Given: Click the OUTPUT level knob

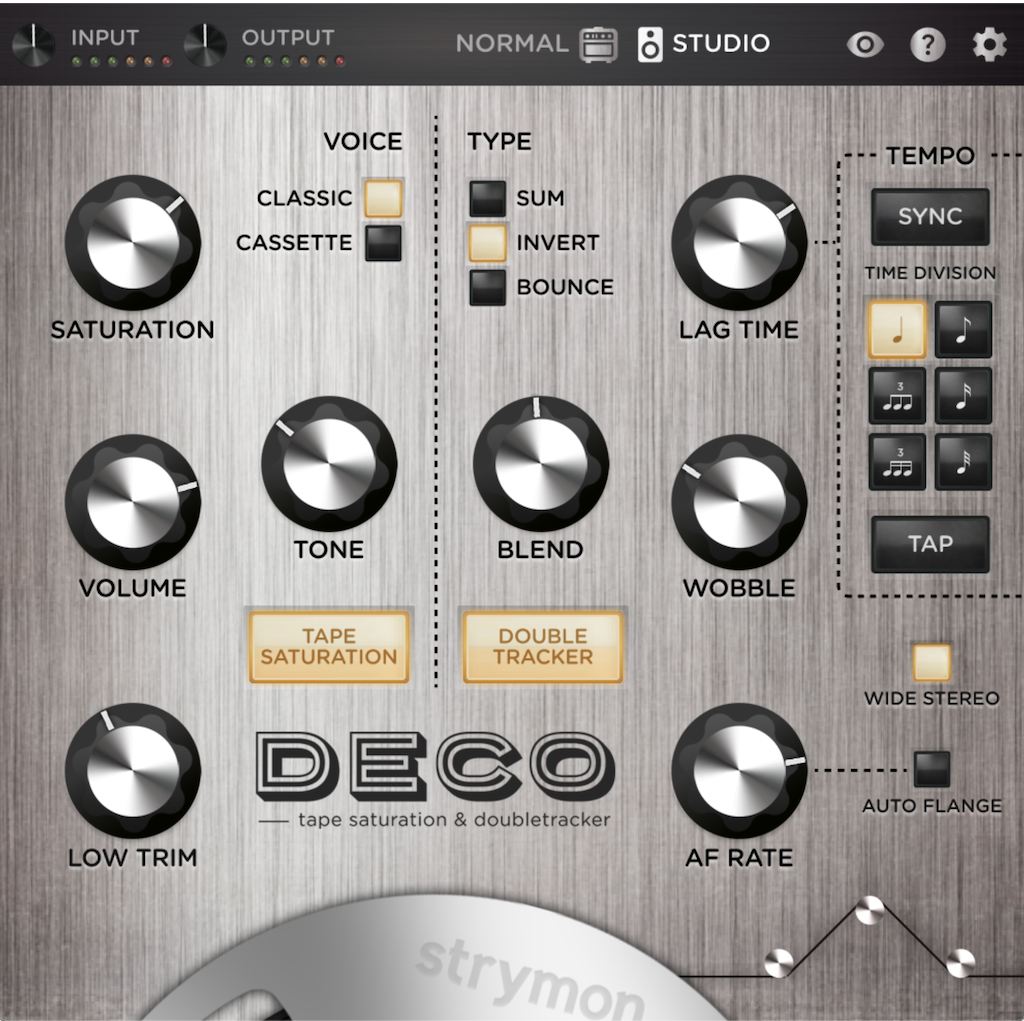Looking at the screenshot, I should click(x=205, y=44).
